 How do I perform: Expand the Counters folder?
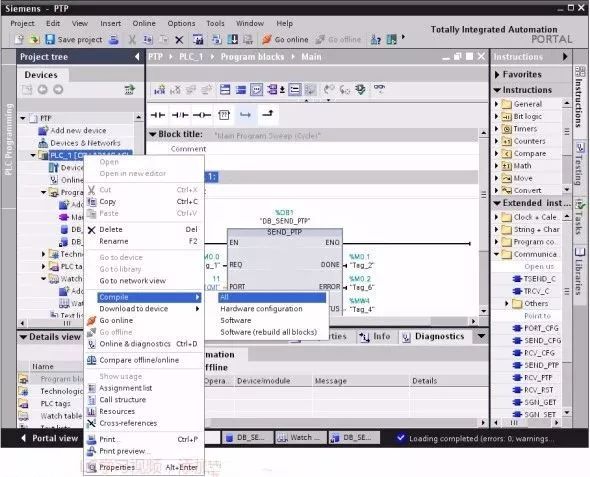(x=496, y=141)
